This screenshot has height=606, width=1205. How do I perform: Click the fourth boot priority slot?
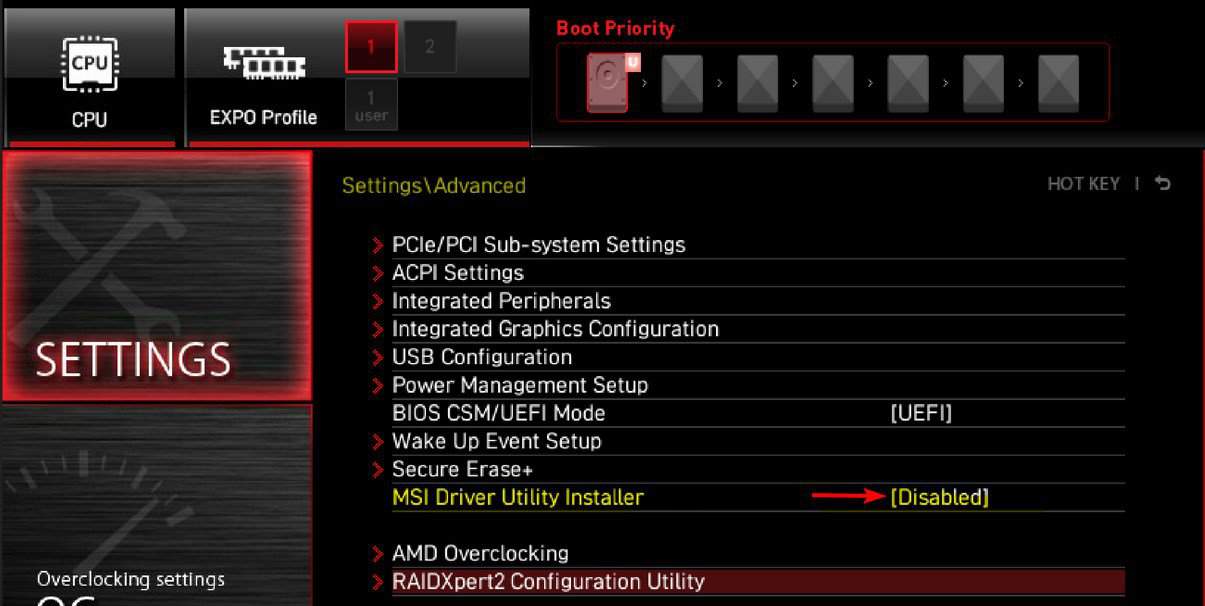[x=833, y=83]
